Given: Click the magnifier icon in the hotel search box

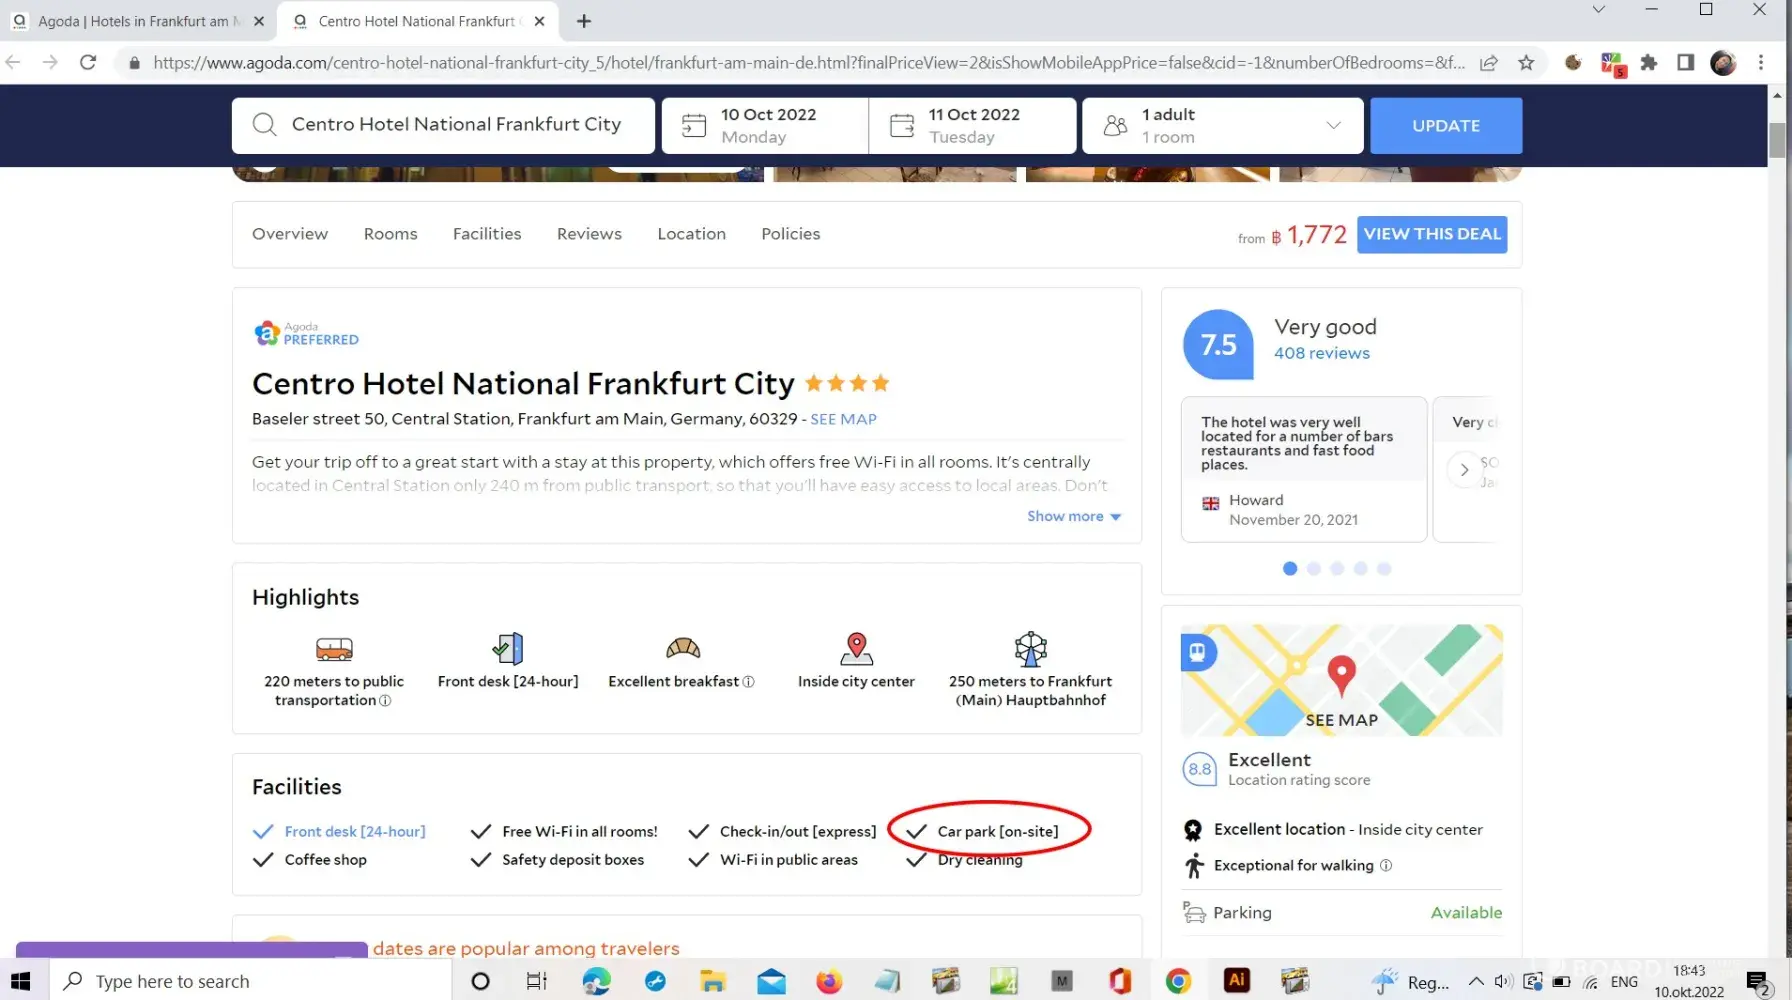Looking at the screenshot, I should point(264,124).
